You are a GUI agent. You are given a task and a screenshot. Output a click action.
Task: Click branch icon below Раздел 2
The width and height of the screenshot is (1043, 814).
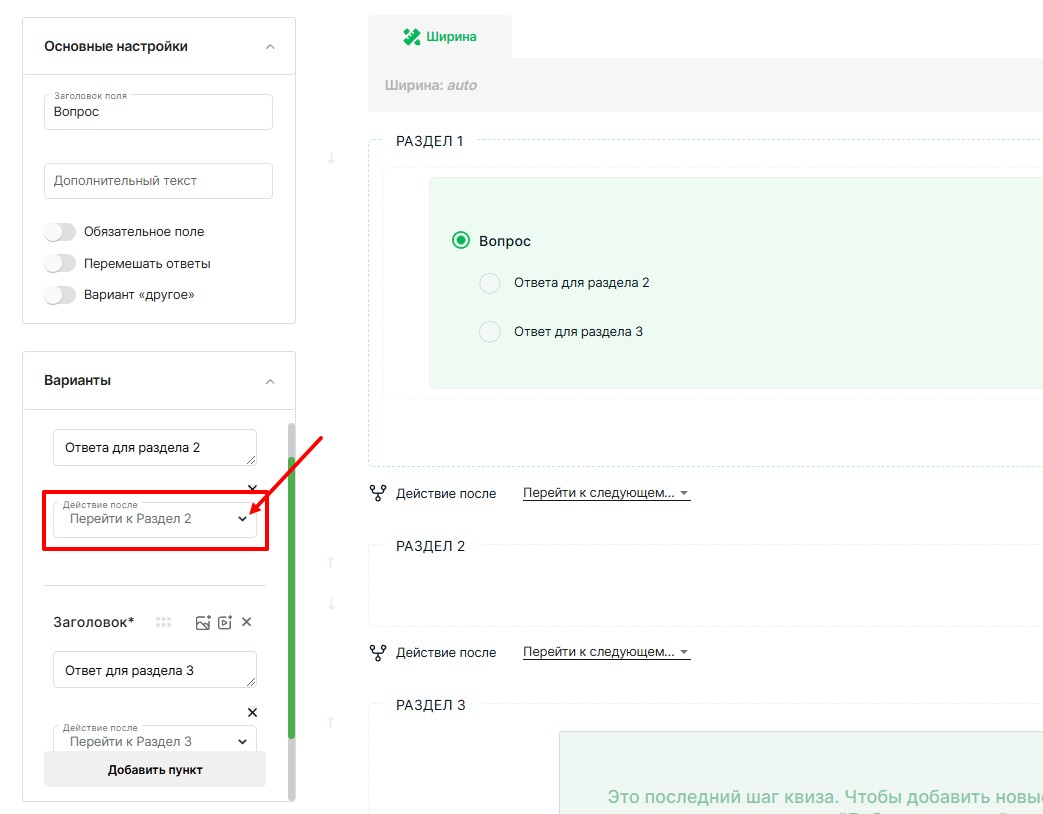(378, 652)
